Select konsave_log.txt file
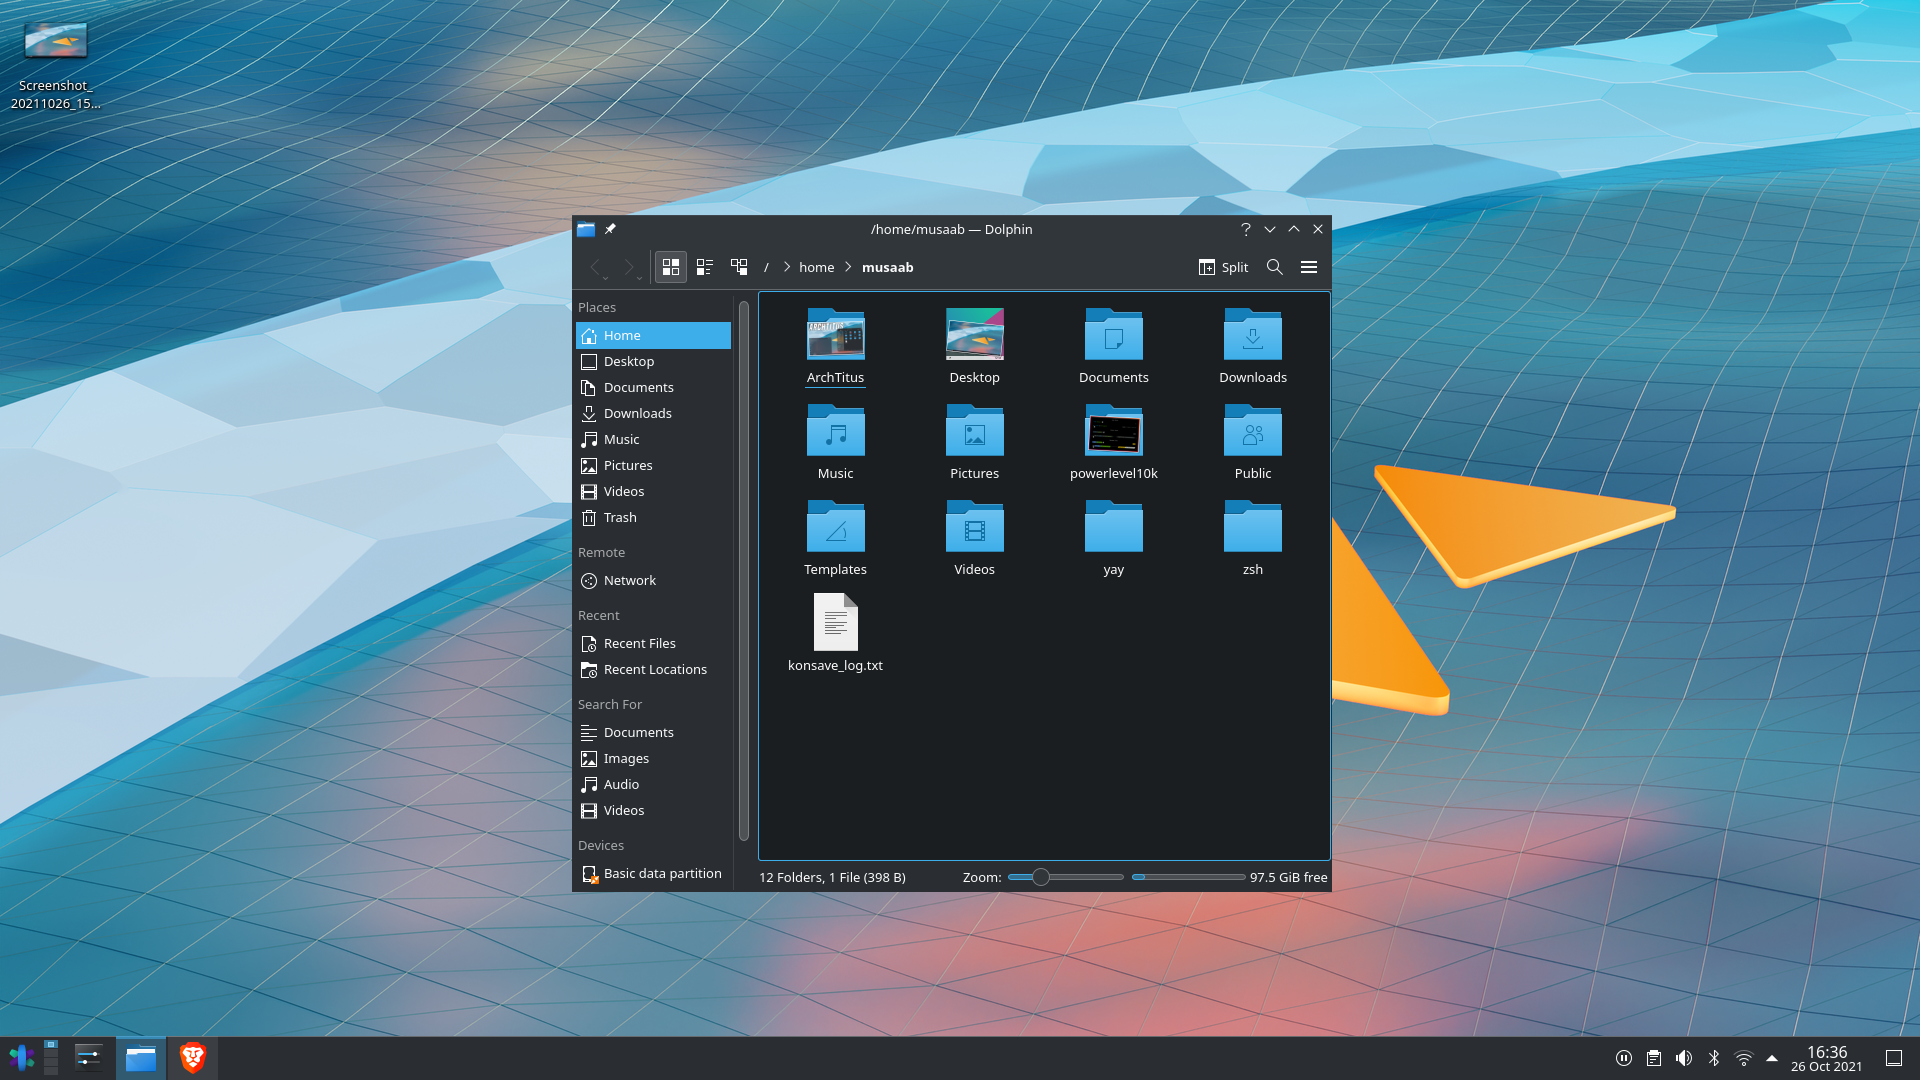Screen dimensions: 1920x1080 pyautogui.click(x=835, y=634)
